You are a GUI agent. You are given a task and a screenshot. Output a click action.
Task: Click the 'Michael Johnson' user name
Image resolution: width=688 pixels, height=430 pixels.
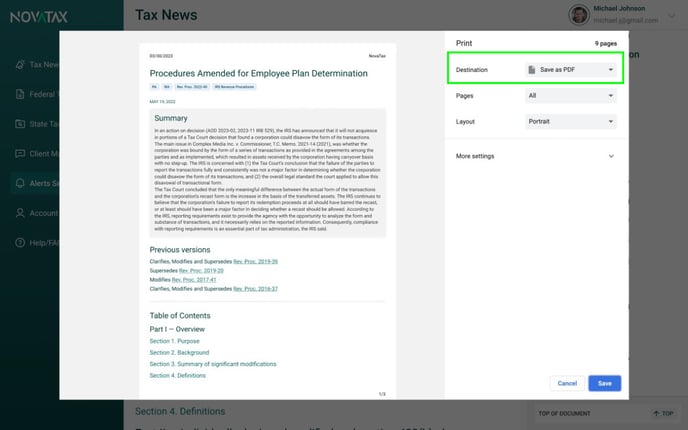pyautogui.click(x=619, y=8)
